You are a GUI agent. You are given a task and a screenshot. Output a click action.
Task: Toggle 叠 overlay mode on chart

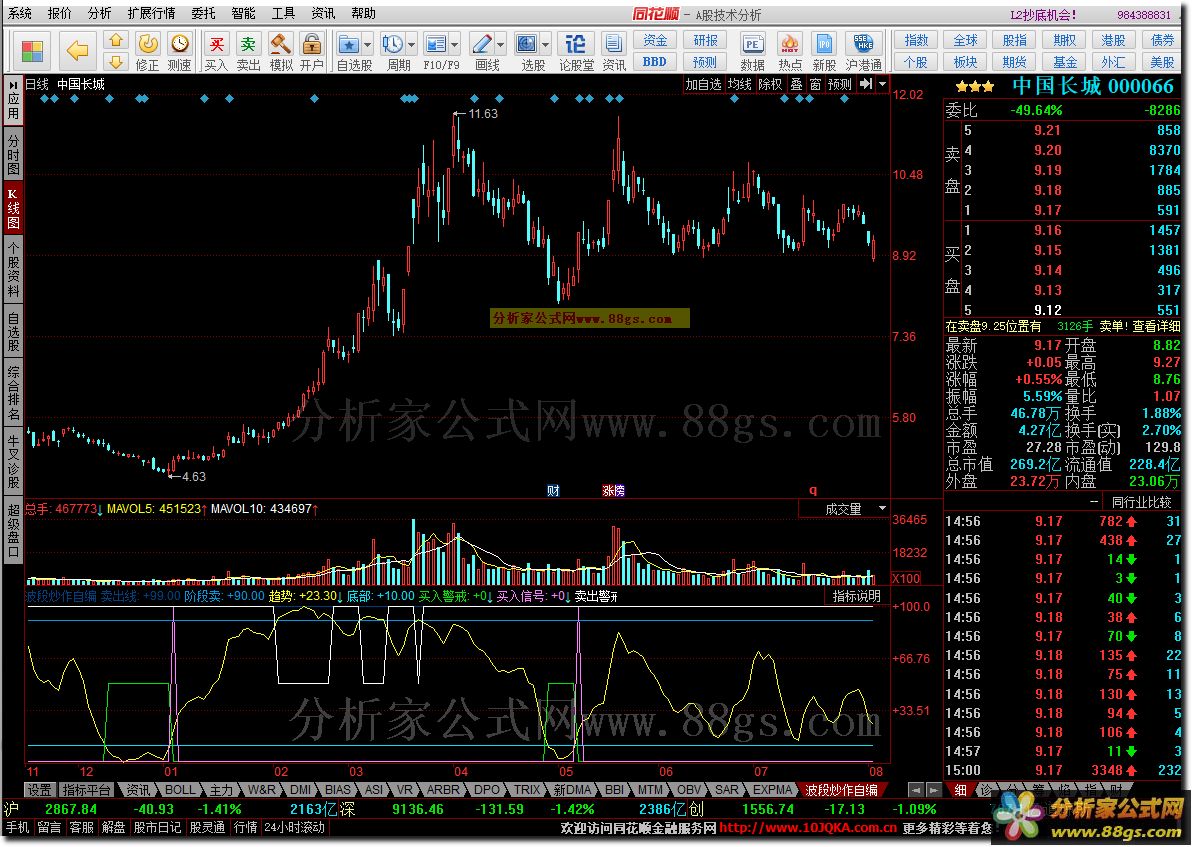[796, 84]
